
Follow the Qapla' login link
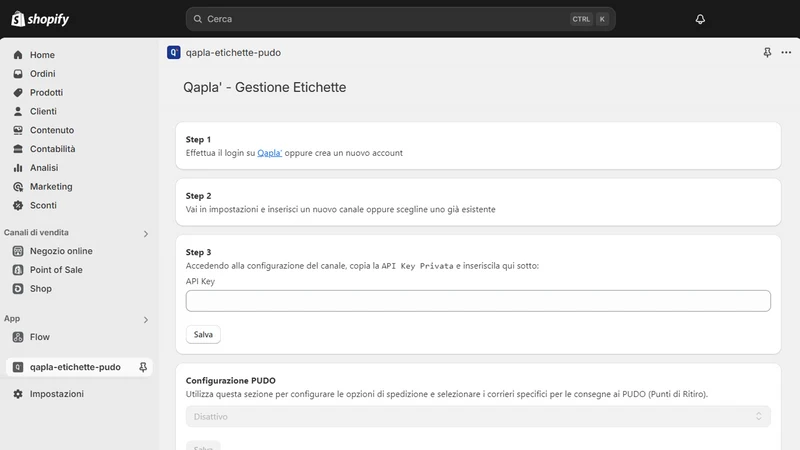(x=269, y=153)
